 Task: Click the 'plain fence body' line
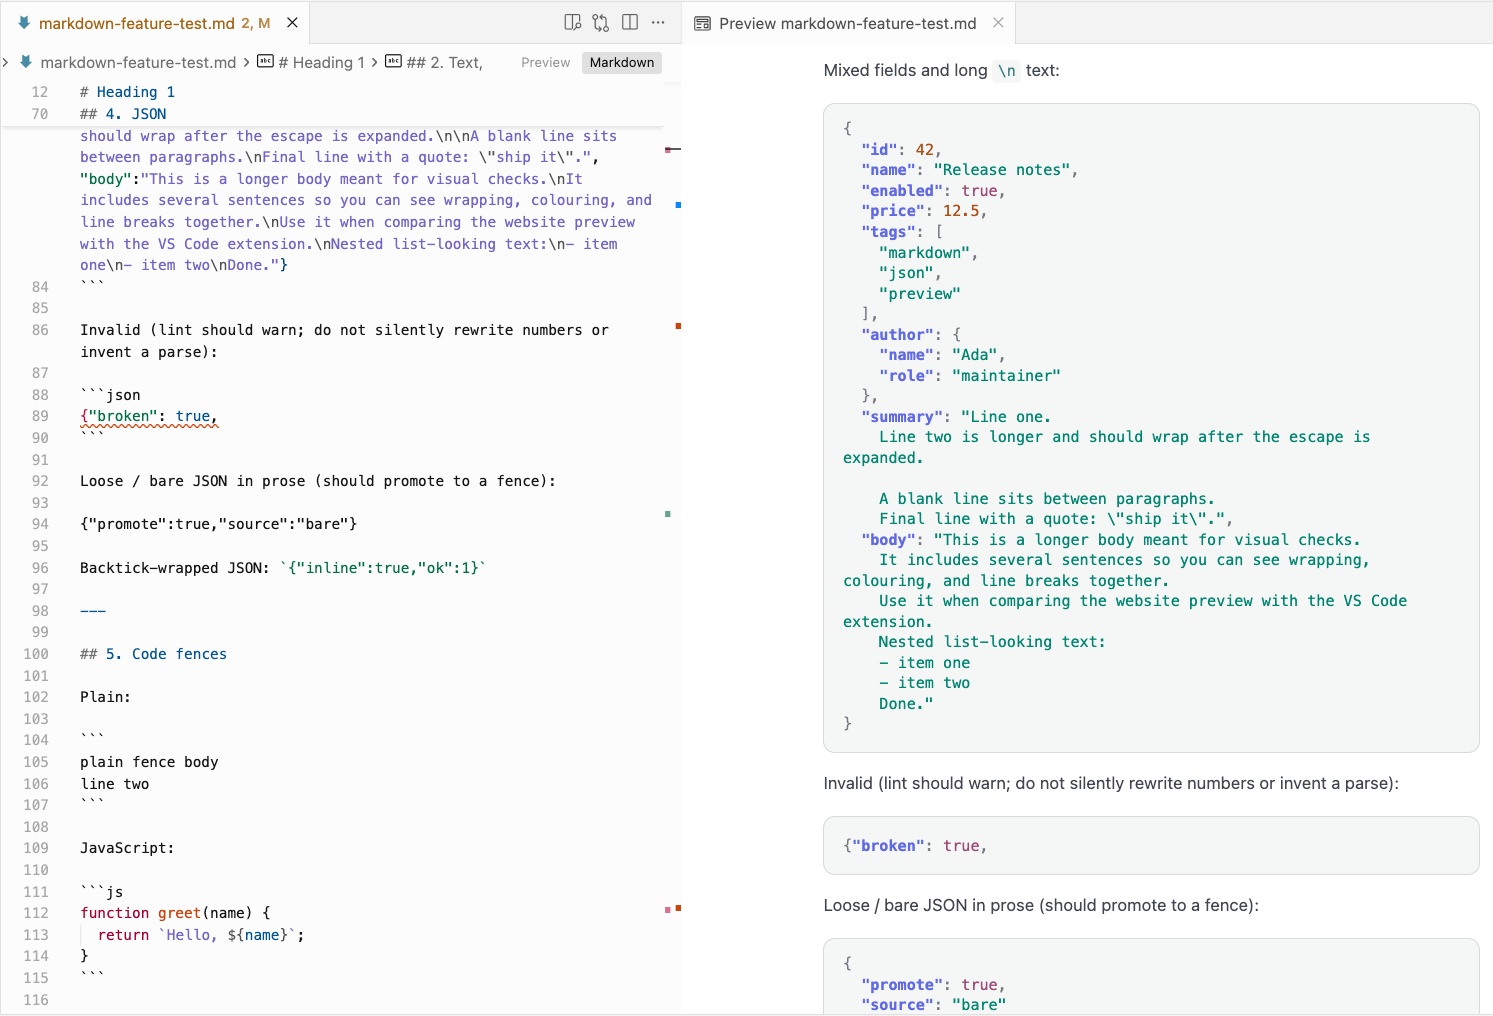point(149,762)
